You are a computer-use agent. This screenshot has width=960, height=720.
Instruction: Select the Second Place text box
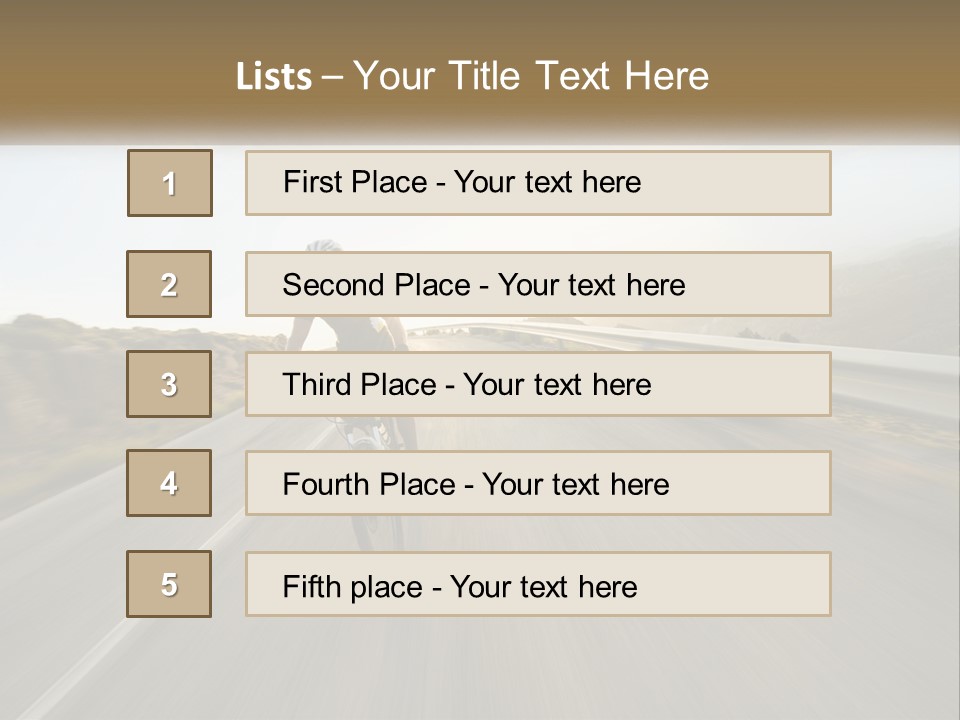(538, 284)
